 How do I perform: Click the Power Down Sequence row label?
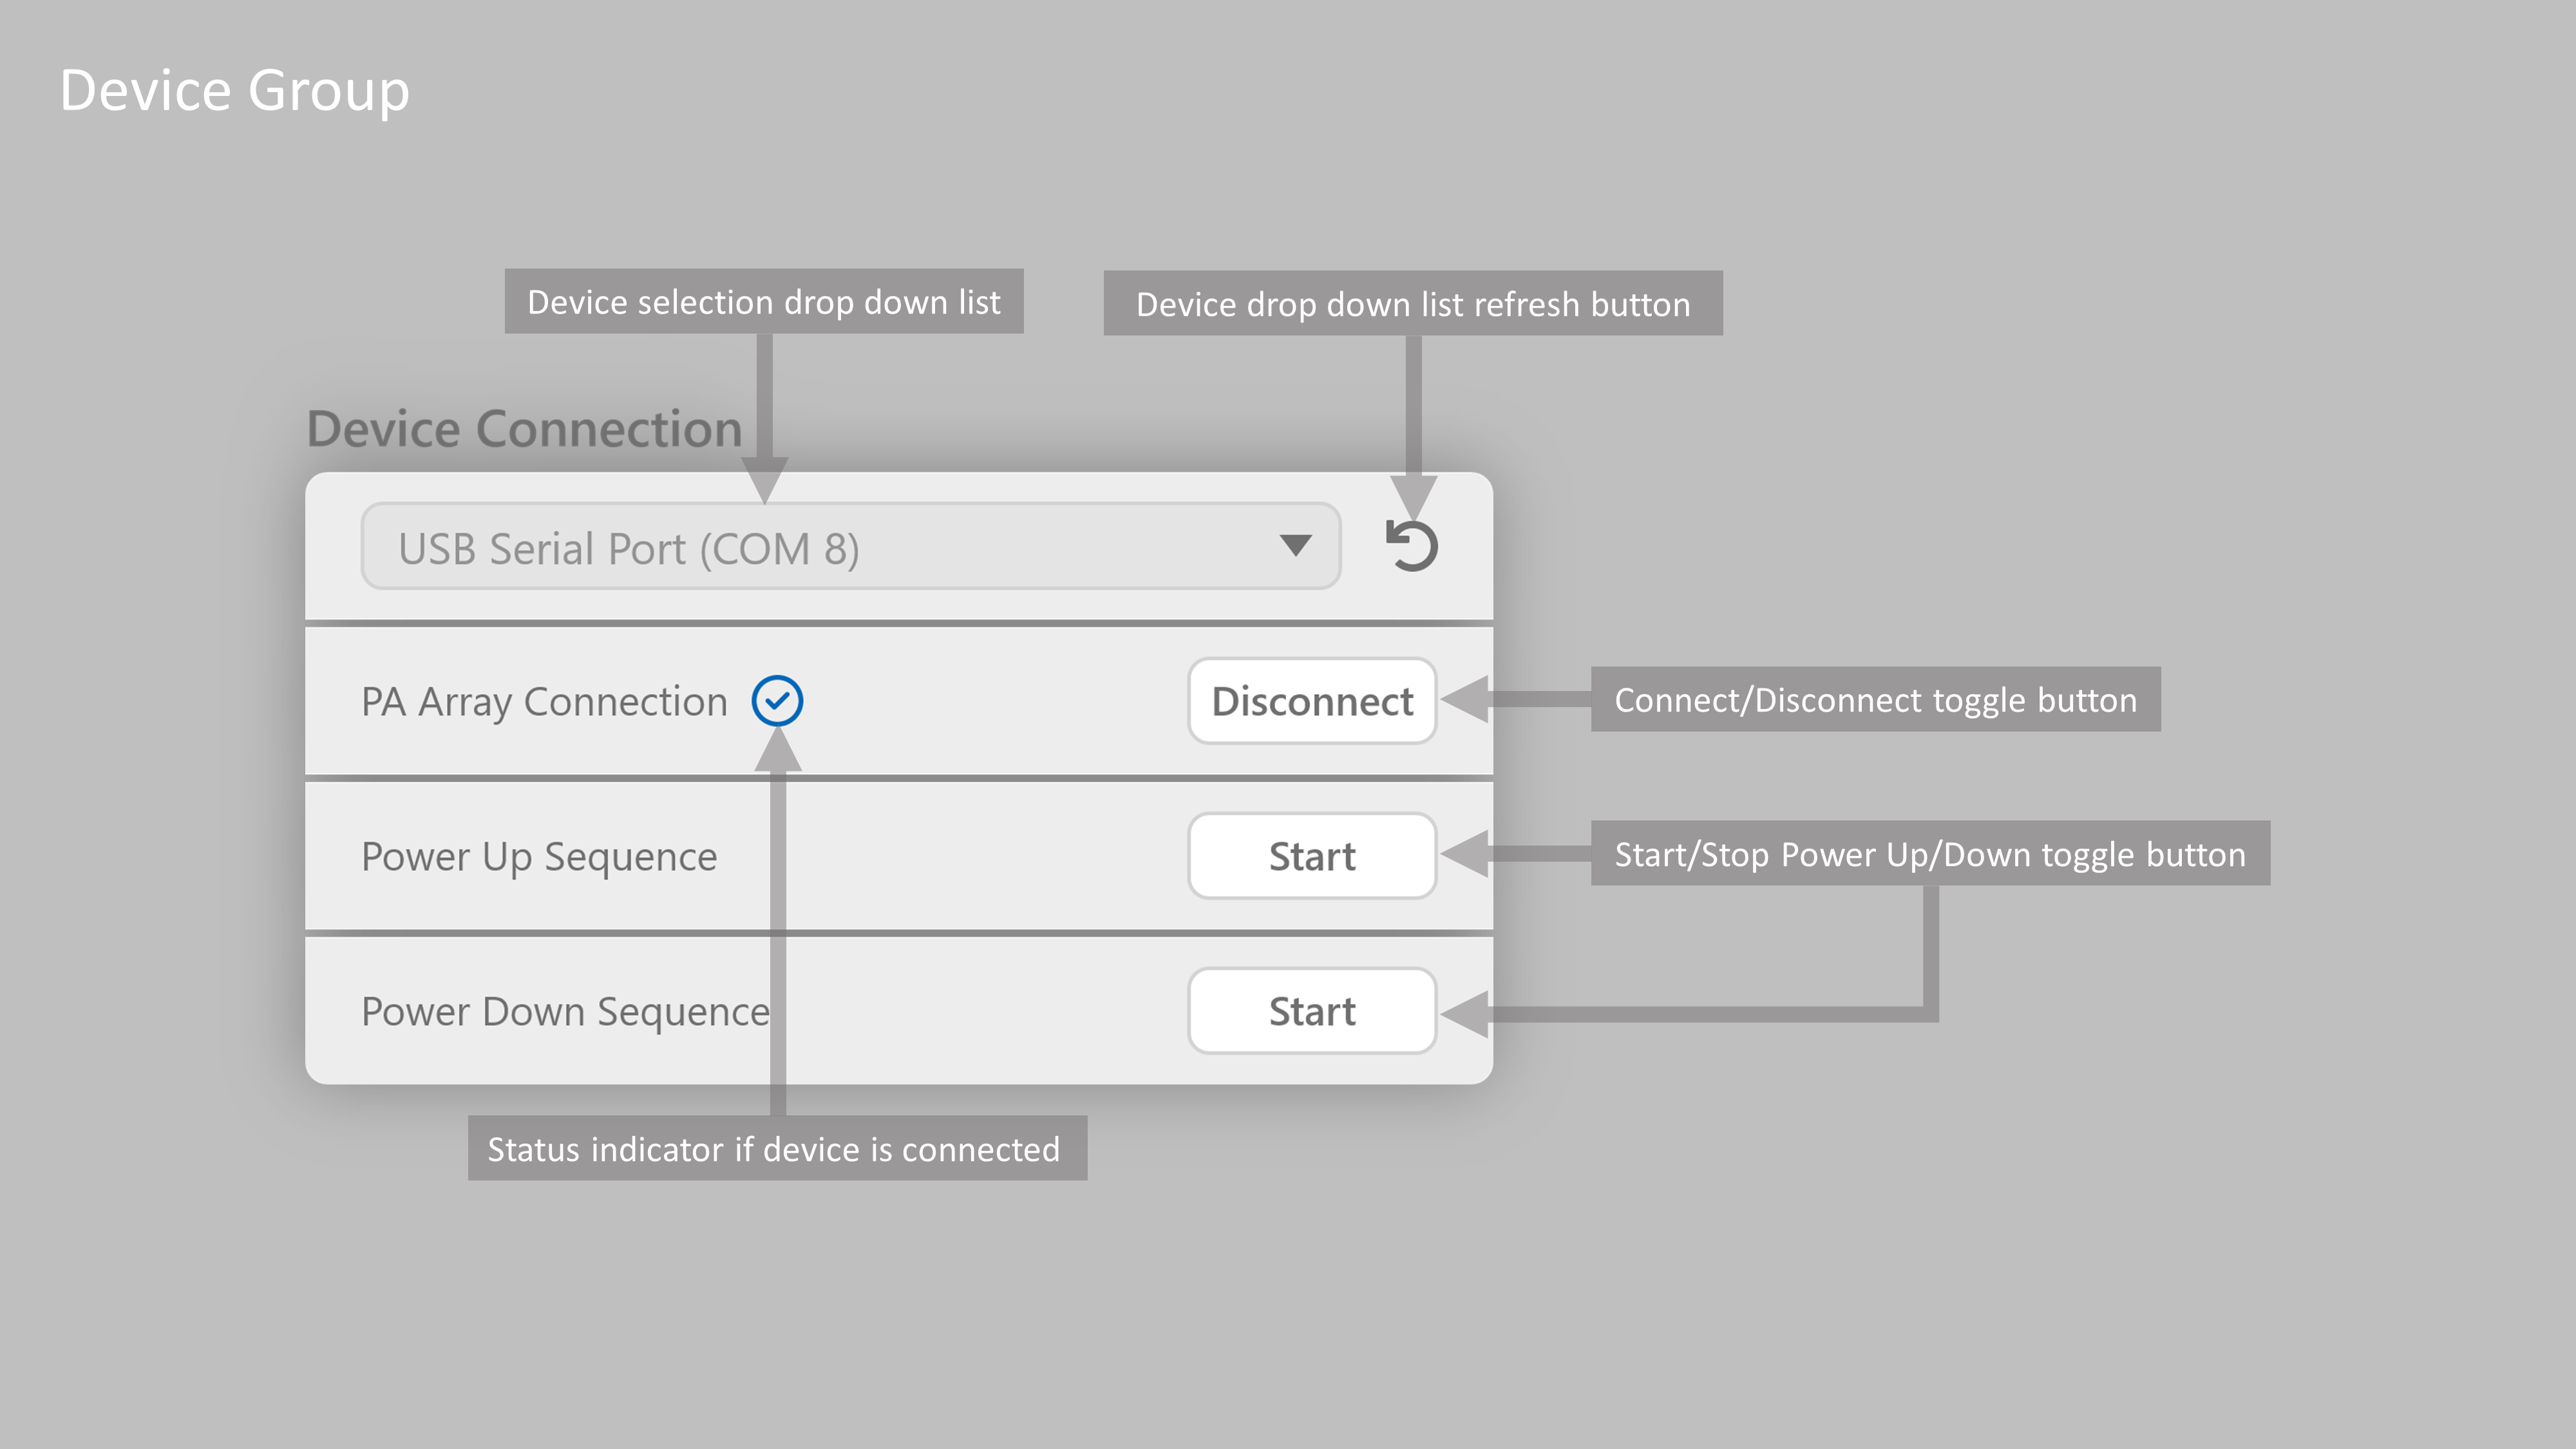564,1011
